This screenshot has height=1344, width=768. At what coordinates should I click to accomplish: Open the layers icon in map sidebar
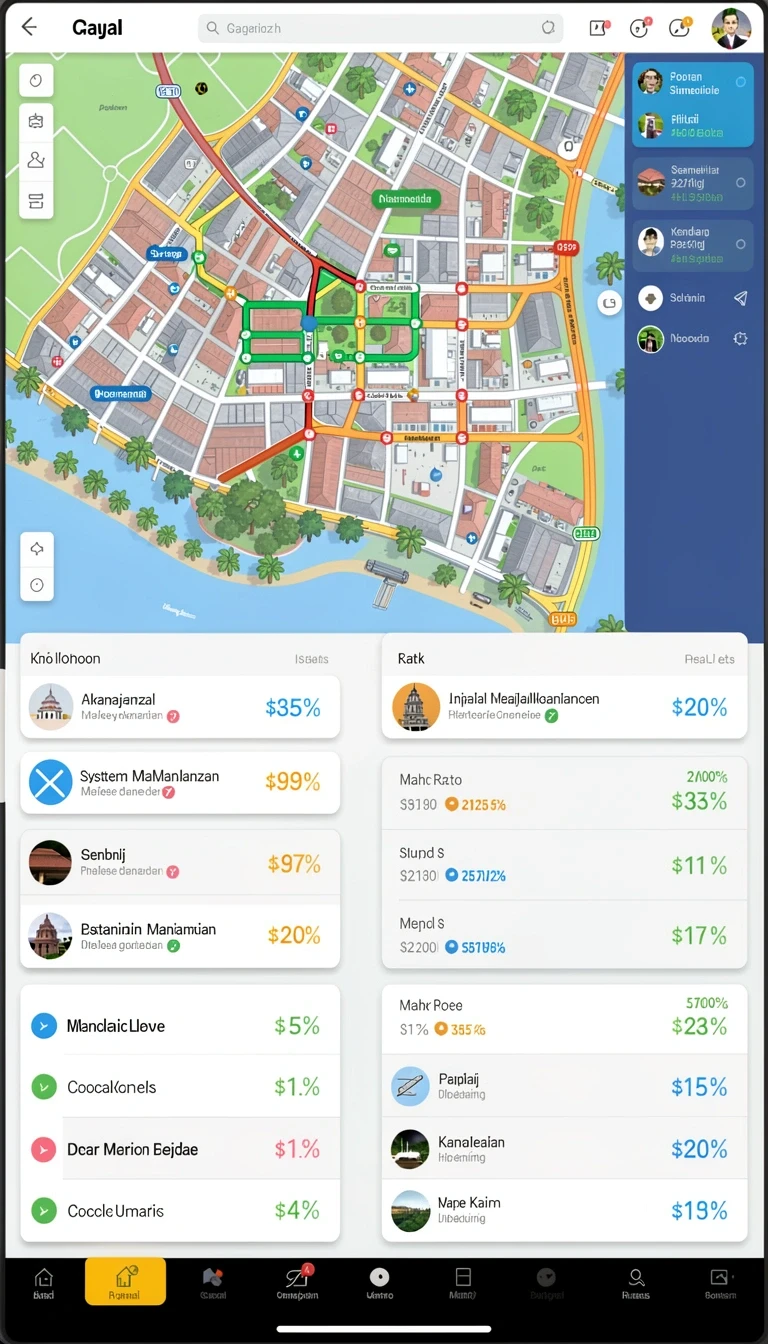[36, 200]
